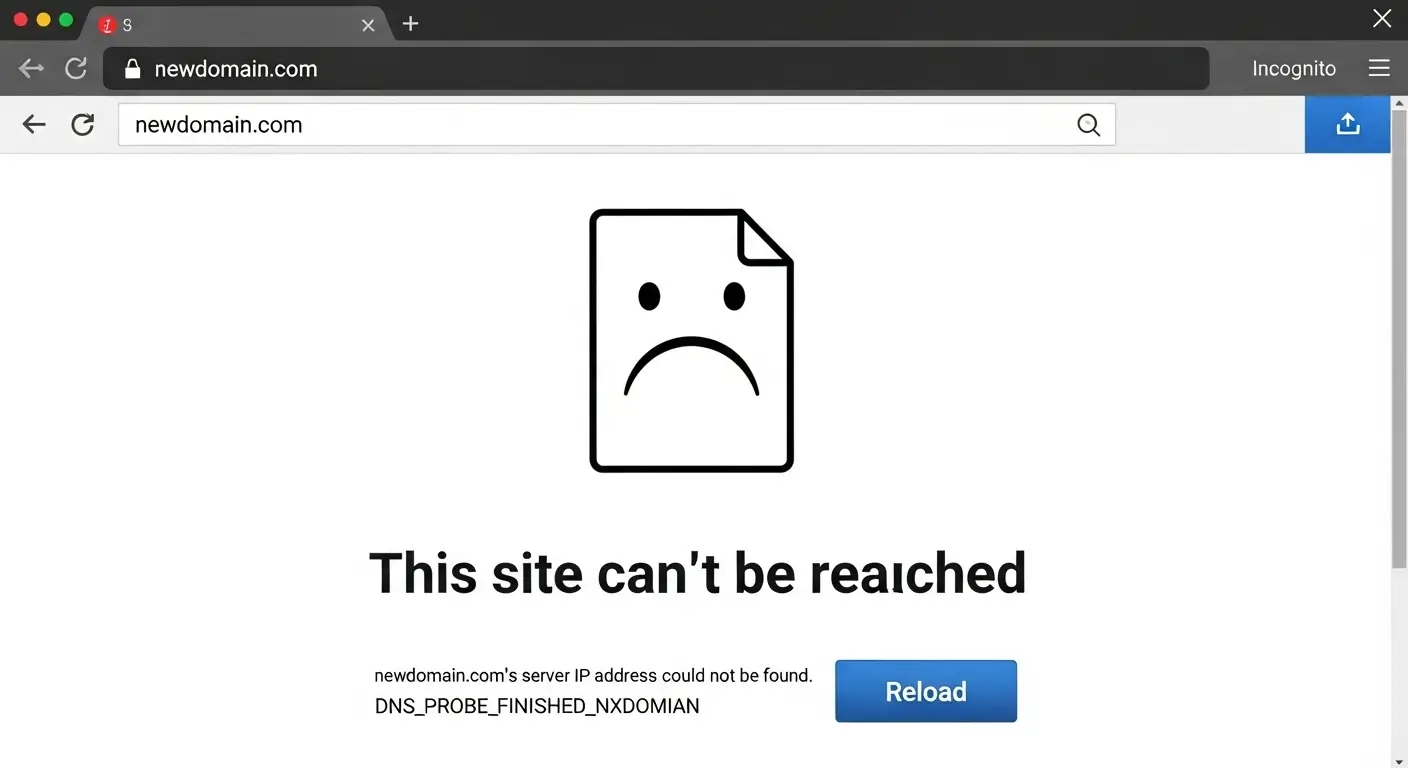1408x768 pixels.
Task: Click the lock icon beside the dark URL
Action: (132, 69)
